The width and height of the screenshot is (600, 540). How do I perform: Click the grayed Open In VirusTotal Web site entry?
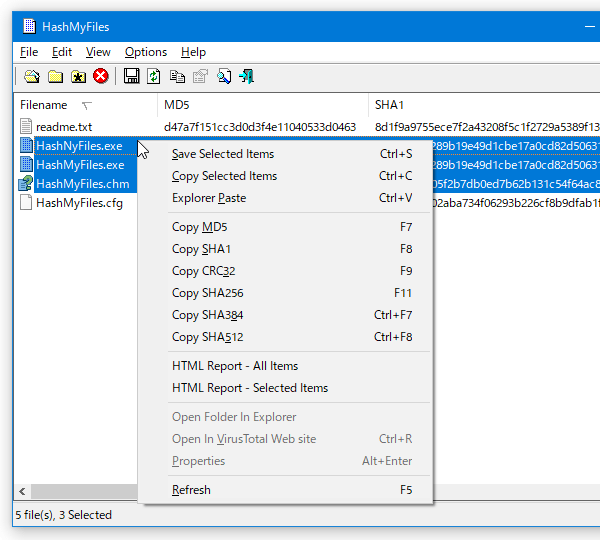(285, 439)
